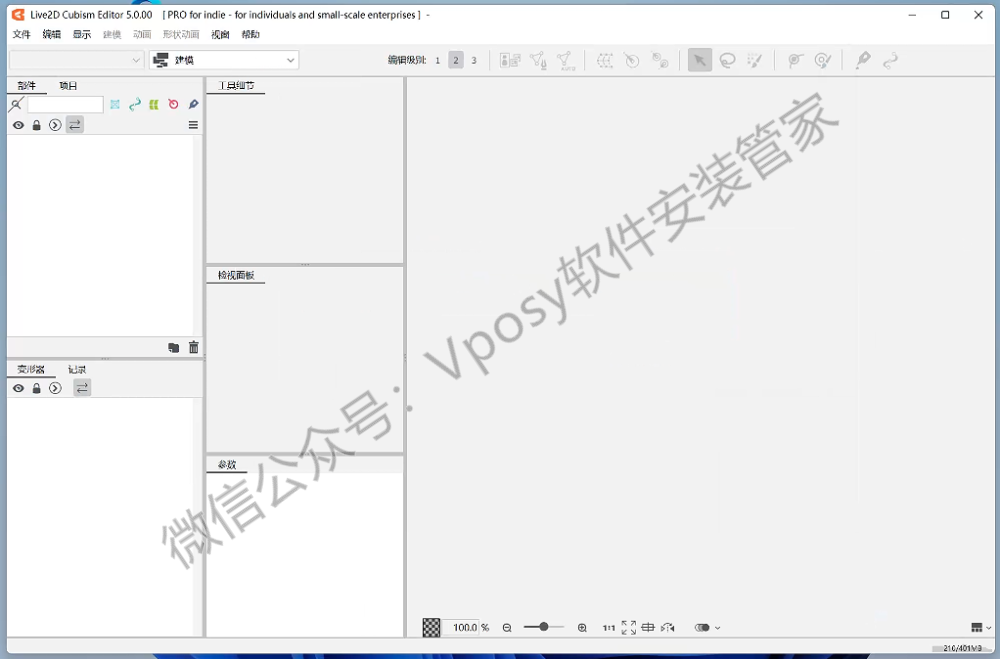Click the create warp deformer icon
The width and height of the screenshot is (1000, 659).
[605, 61]
